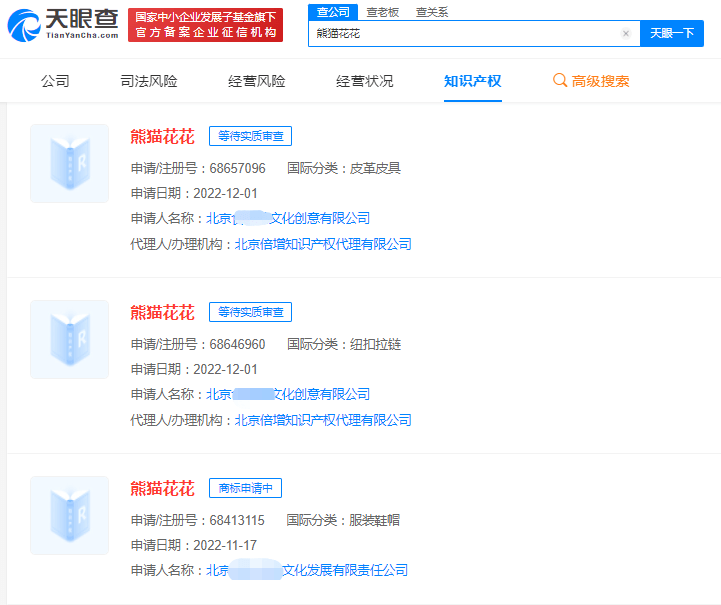Select 申请日期：2022-12-01 in the 68657096 entry

click(194, 193)
